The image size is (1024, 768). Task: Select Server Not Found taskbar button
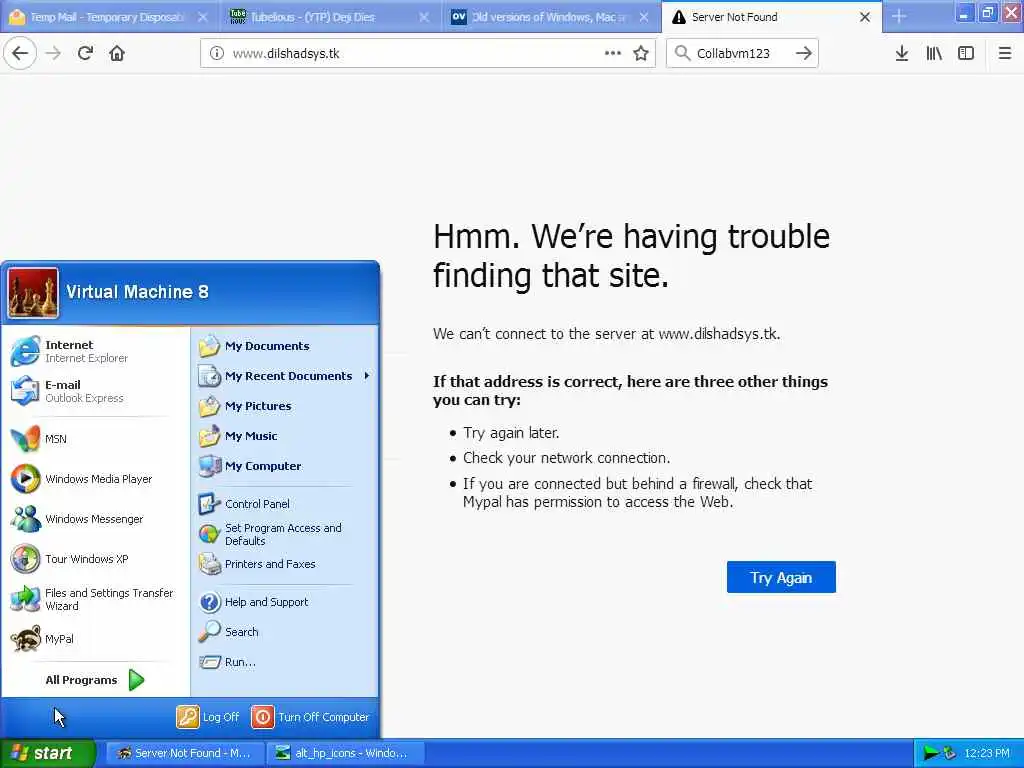click(x=185, y=753)
